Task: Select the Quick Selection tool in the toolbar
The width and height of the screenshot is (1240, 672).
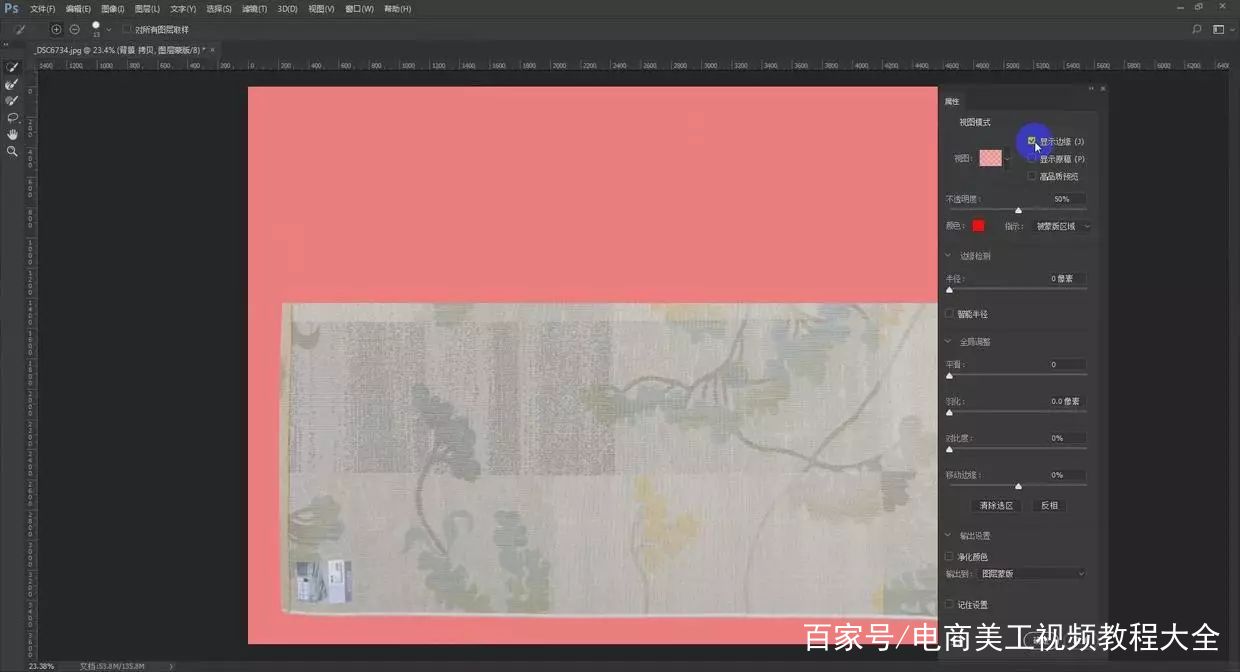Action: (12, 67)
